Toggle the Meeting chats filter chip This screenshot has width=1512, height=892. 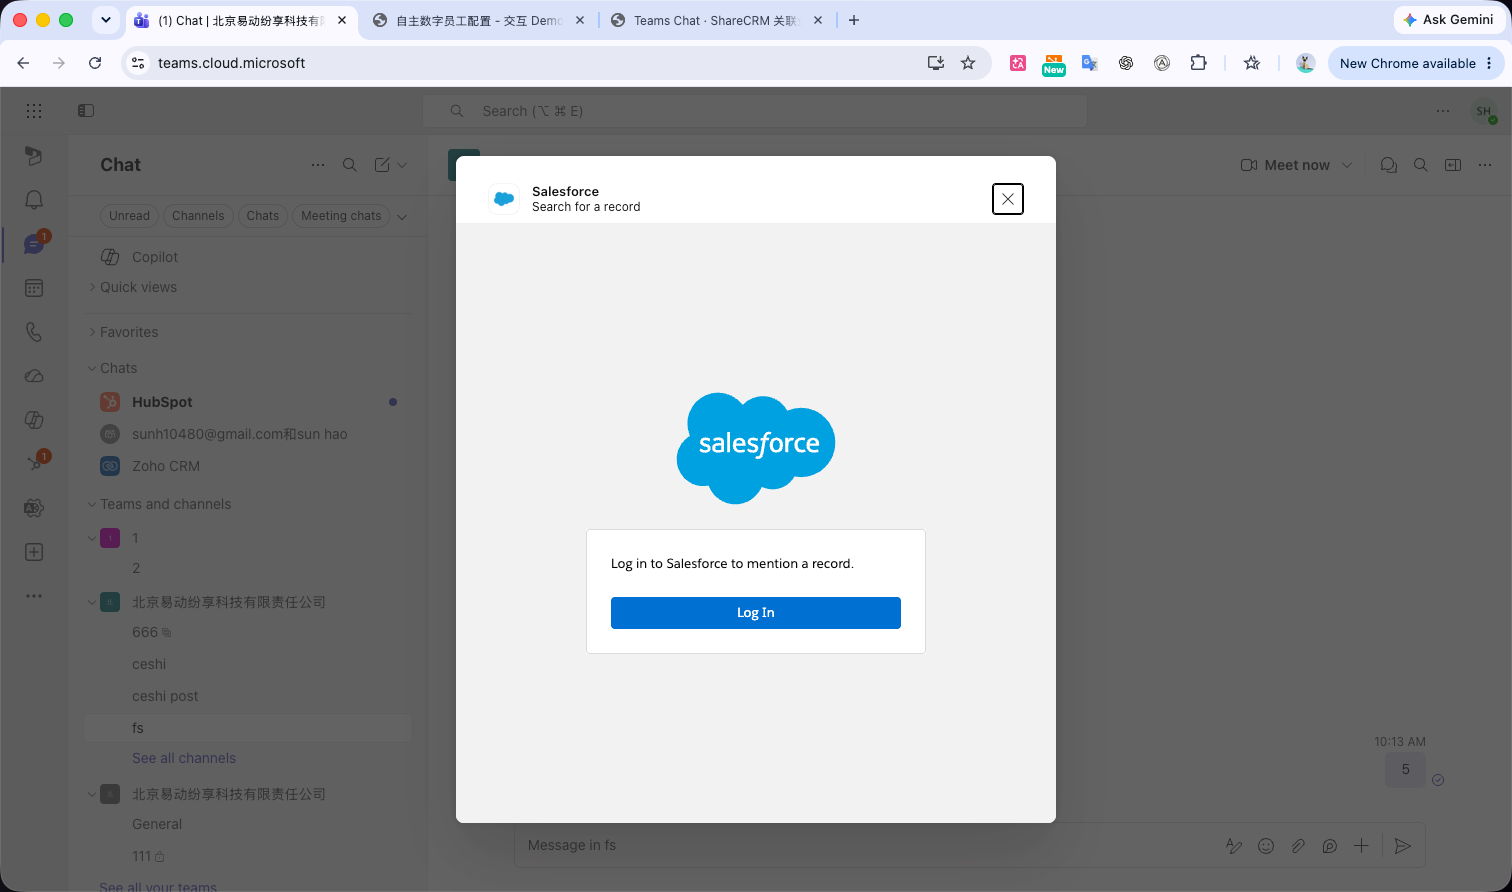(x=341, y=216)
